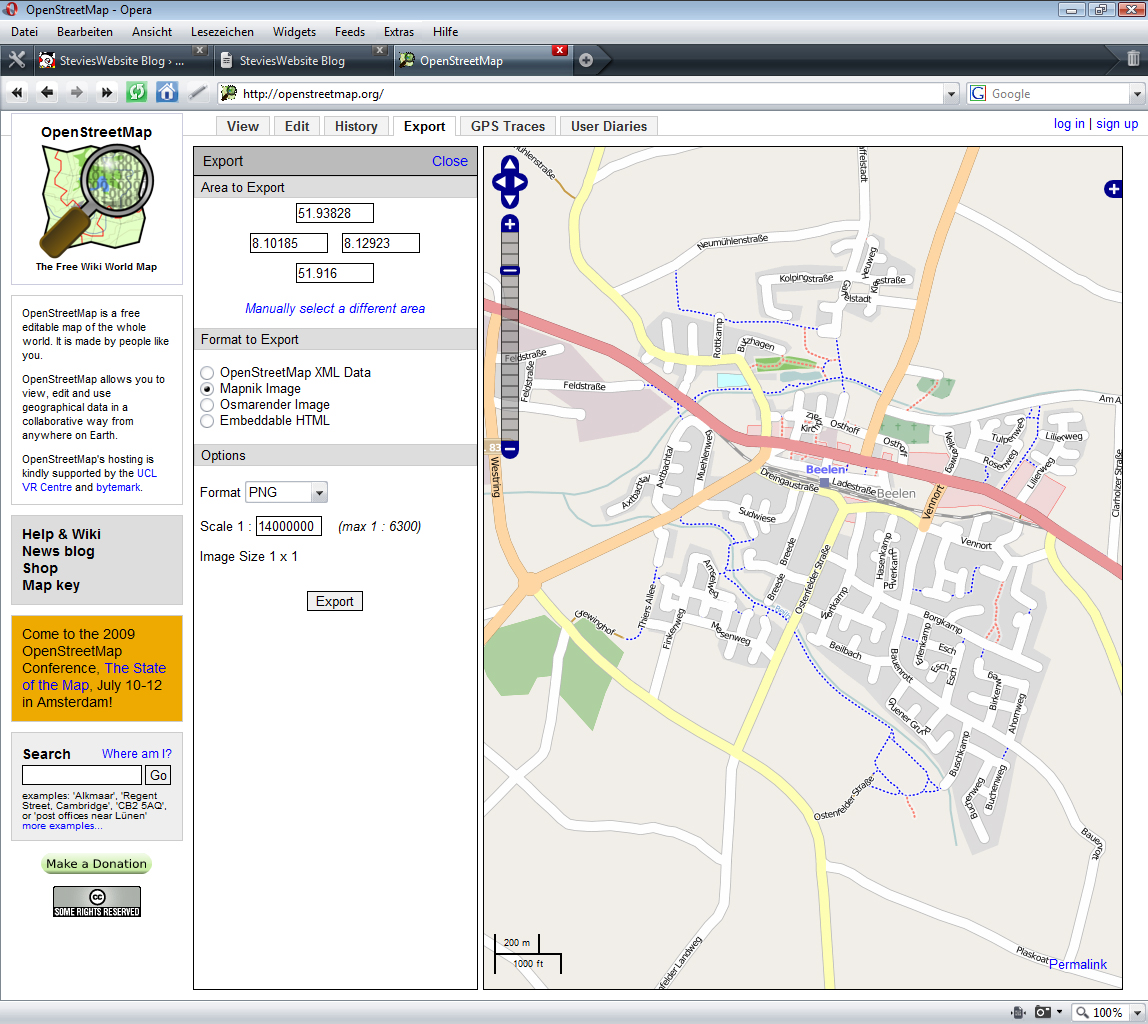Choose Osmarender Image format

(207, 405)
